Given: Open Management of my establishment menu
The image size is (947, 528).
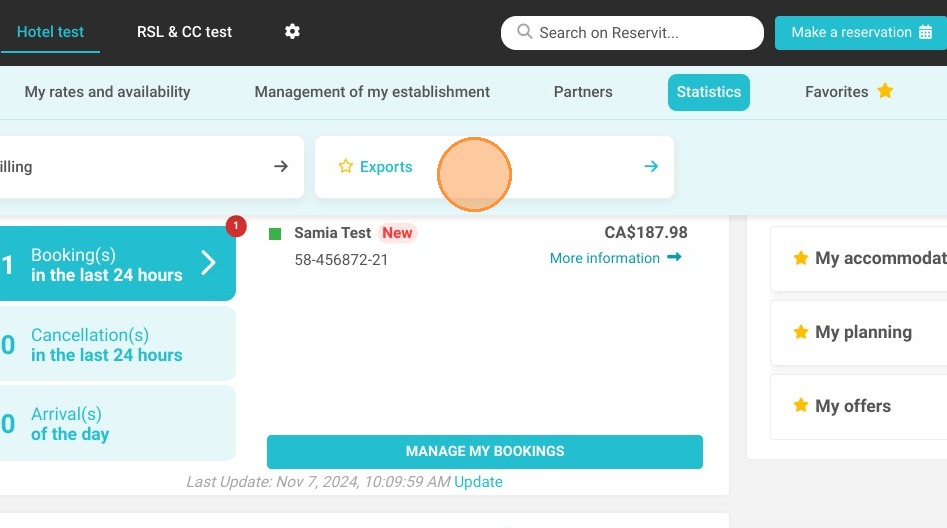Looking at the screenshot, I should tap(372, 92).
